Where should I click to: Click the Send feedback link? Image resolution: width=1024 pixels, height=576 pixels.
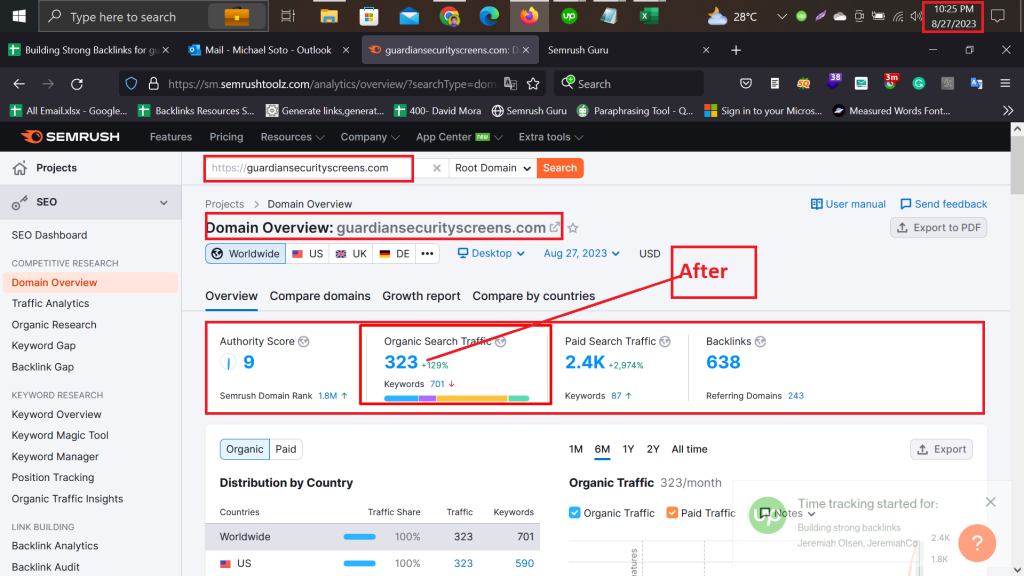tap(944, 204)
